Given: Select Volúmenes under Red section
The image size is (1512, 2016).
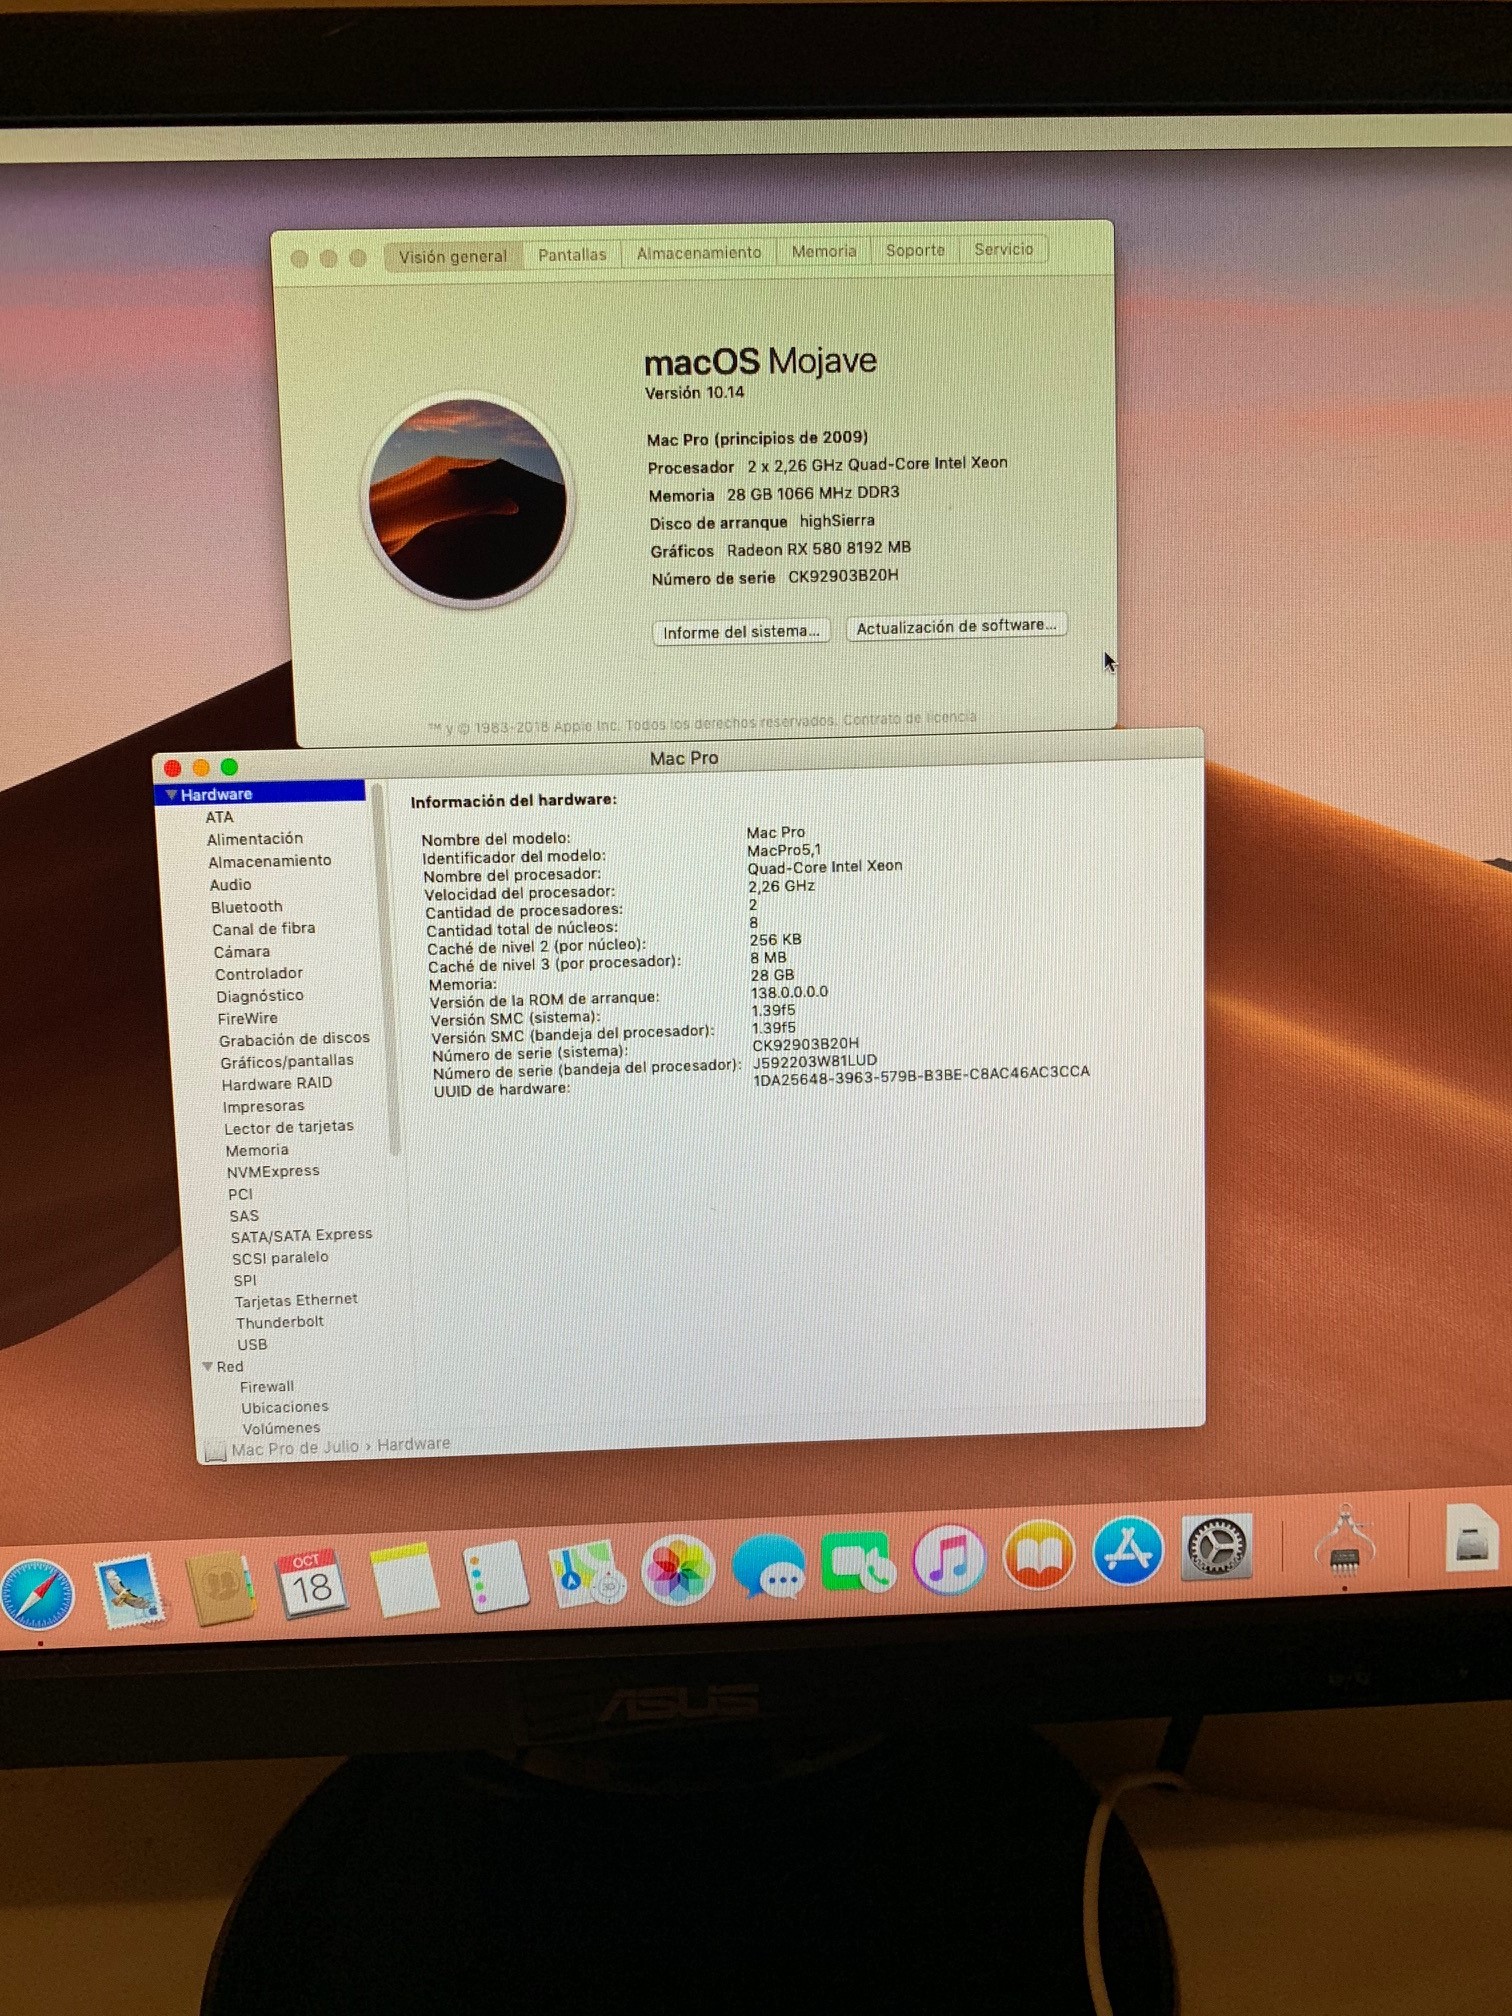Looking at the screenshot, I should pos(281,1429).
